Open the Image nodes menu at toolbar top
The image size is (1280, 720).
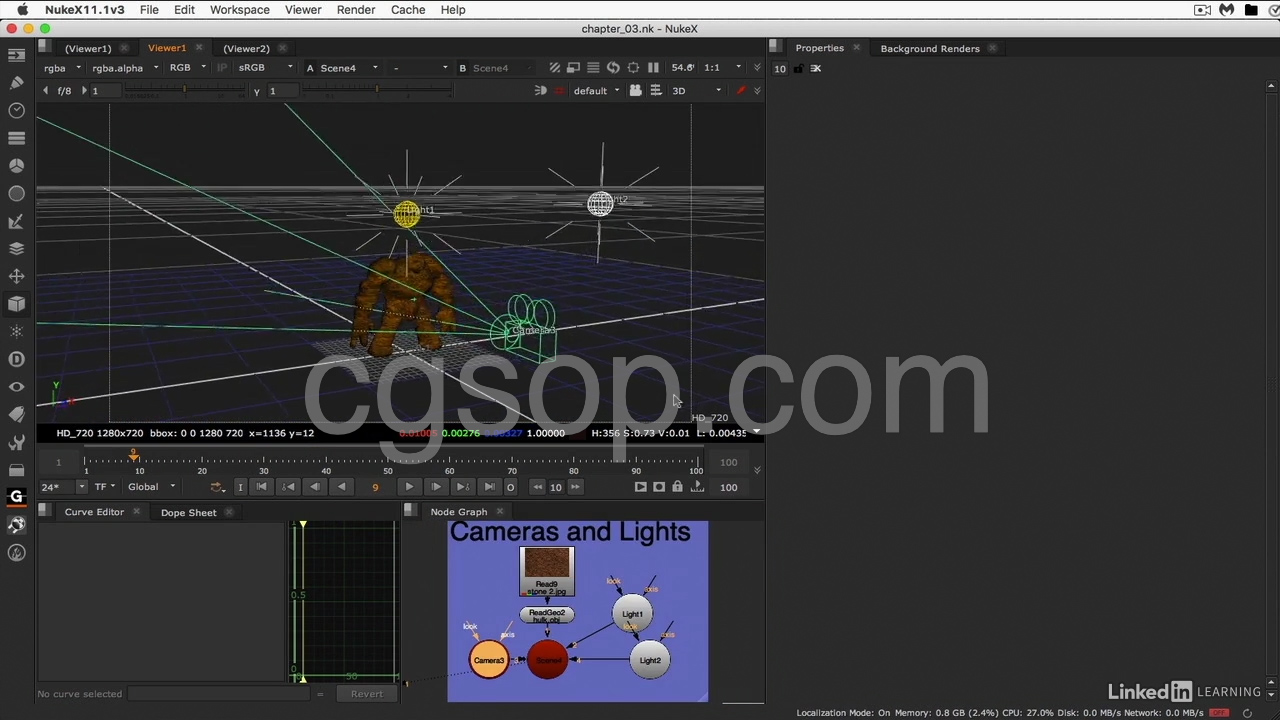pyautogui.click(x=16, y=55)
